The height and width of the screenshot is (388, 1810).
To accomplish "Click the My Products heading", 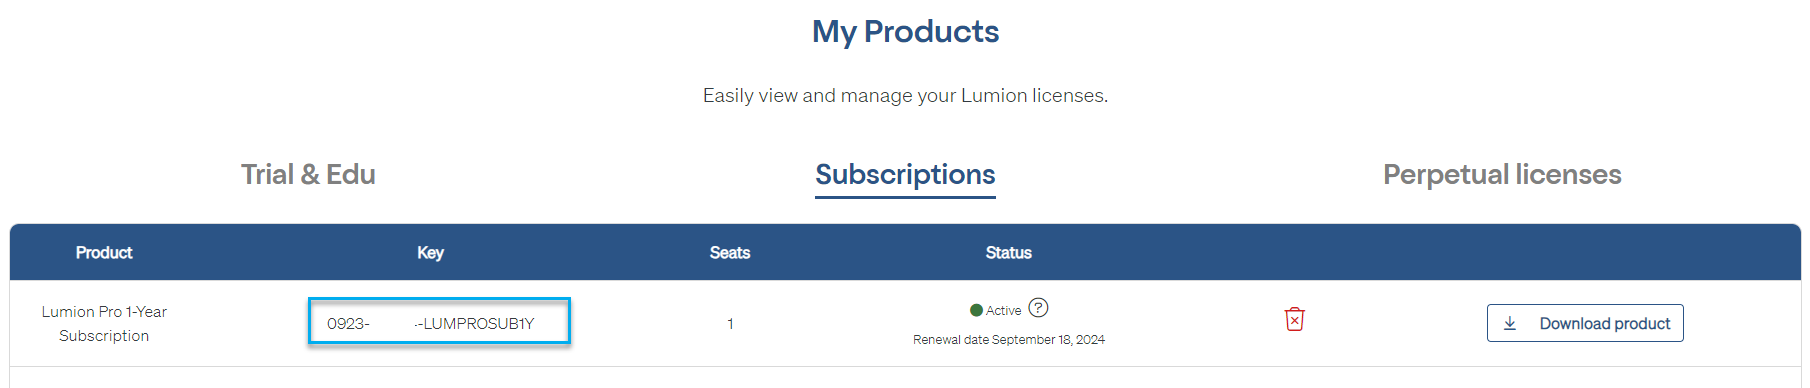I will pyautogui.click(x=905, y=32).
